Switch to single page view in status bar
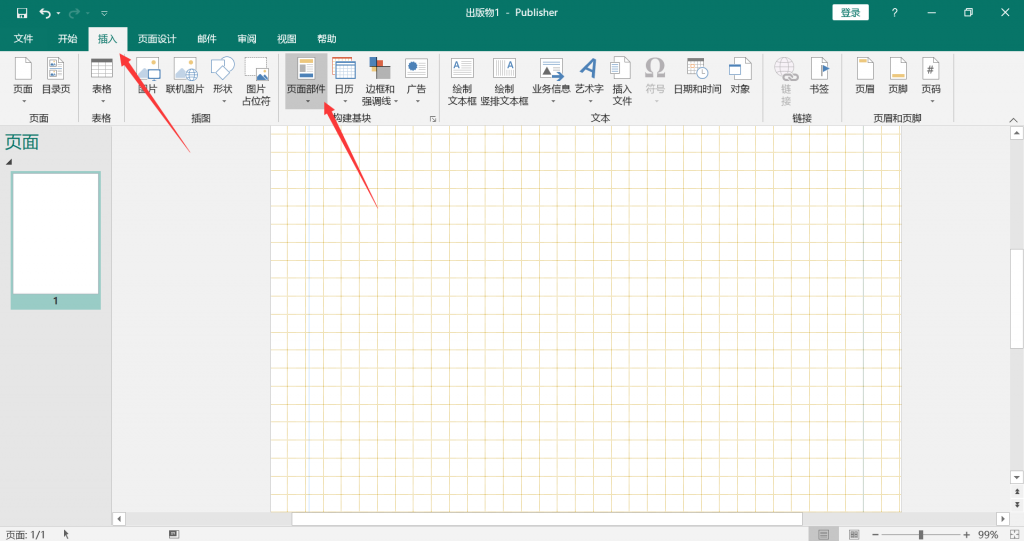The image size is (1024, 541). [824, 534]
